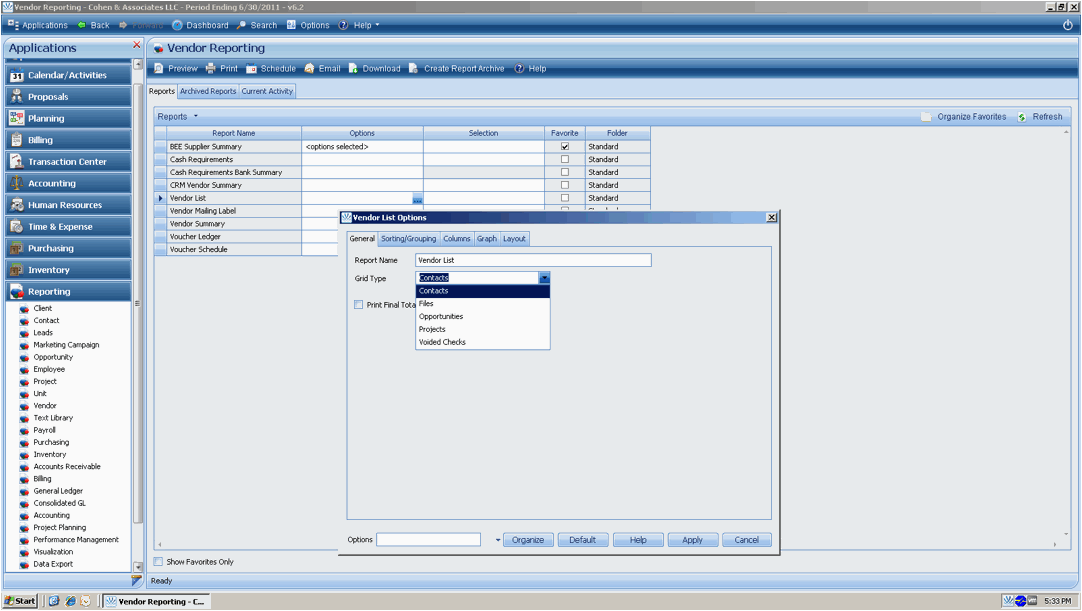Image resolution: width=1082 pixels, height=611 pixels.
Task: Toggle Show Favorites Only checkbox
Action: point(158,562)
